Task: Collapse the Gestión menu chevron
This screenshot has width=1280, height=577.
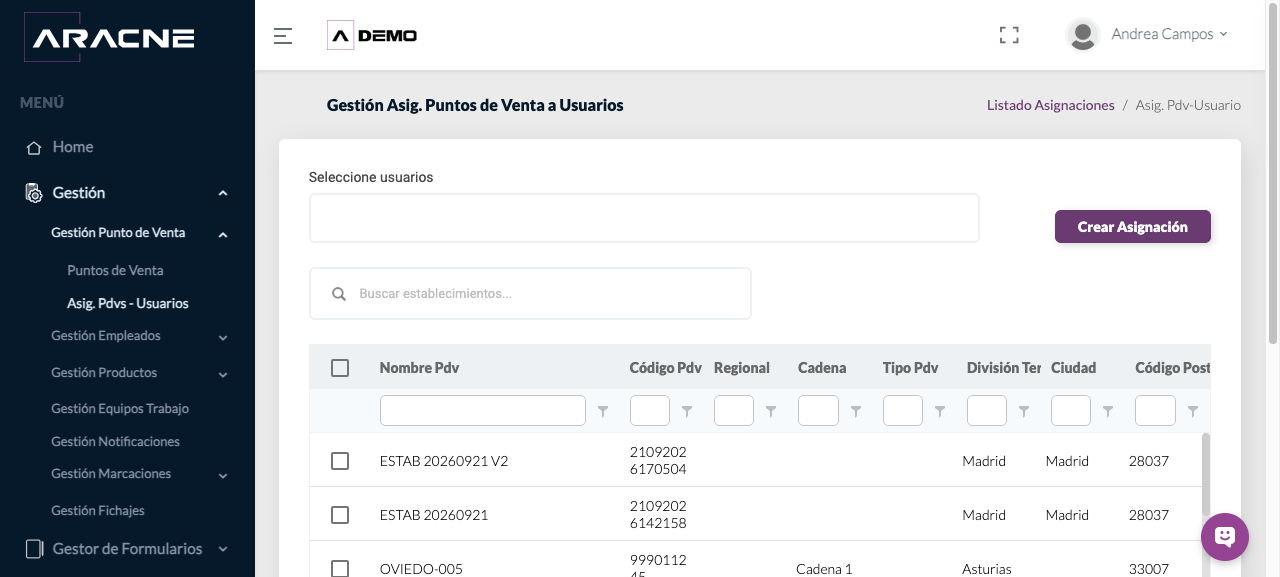Action: (223, 193)
